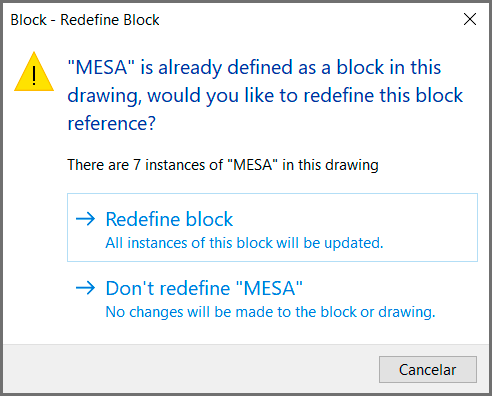Choose the Redefine block option
The height and width of the screenshot is (396, 492).
[x=272, y=228]
